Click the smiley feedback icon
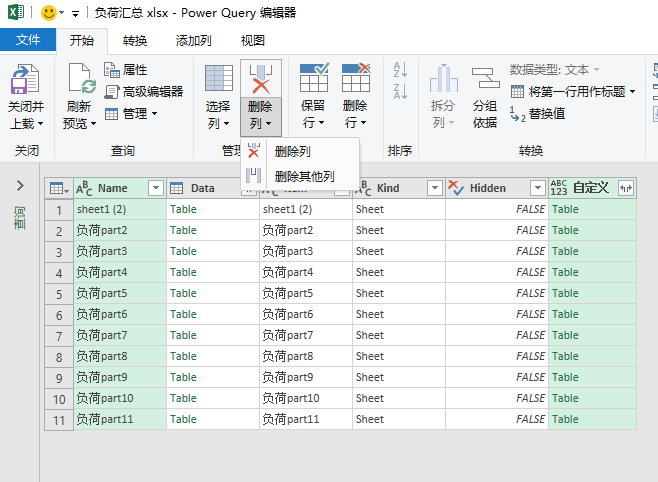 (x=49, y=13)
